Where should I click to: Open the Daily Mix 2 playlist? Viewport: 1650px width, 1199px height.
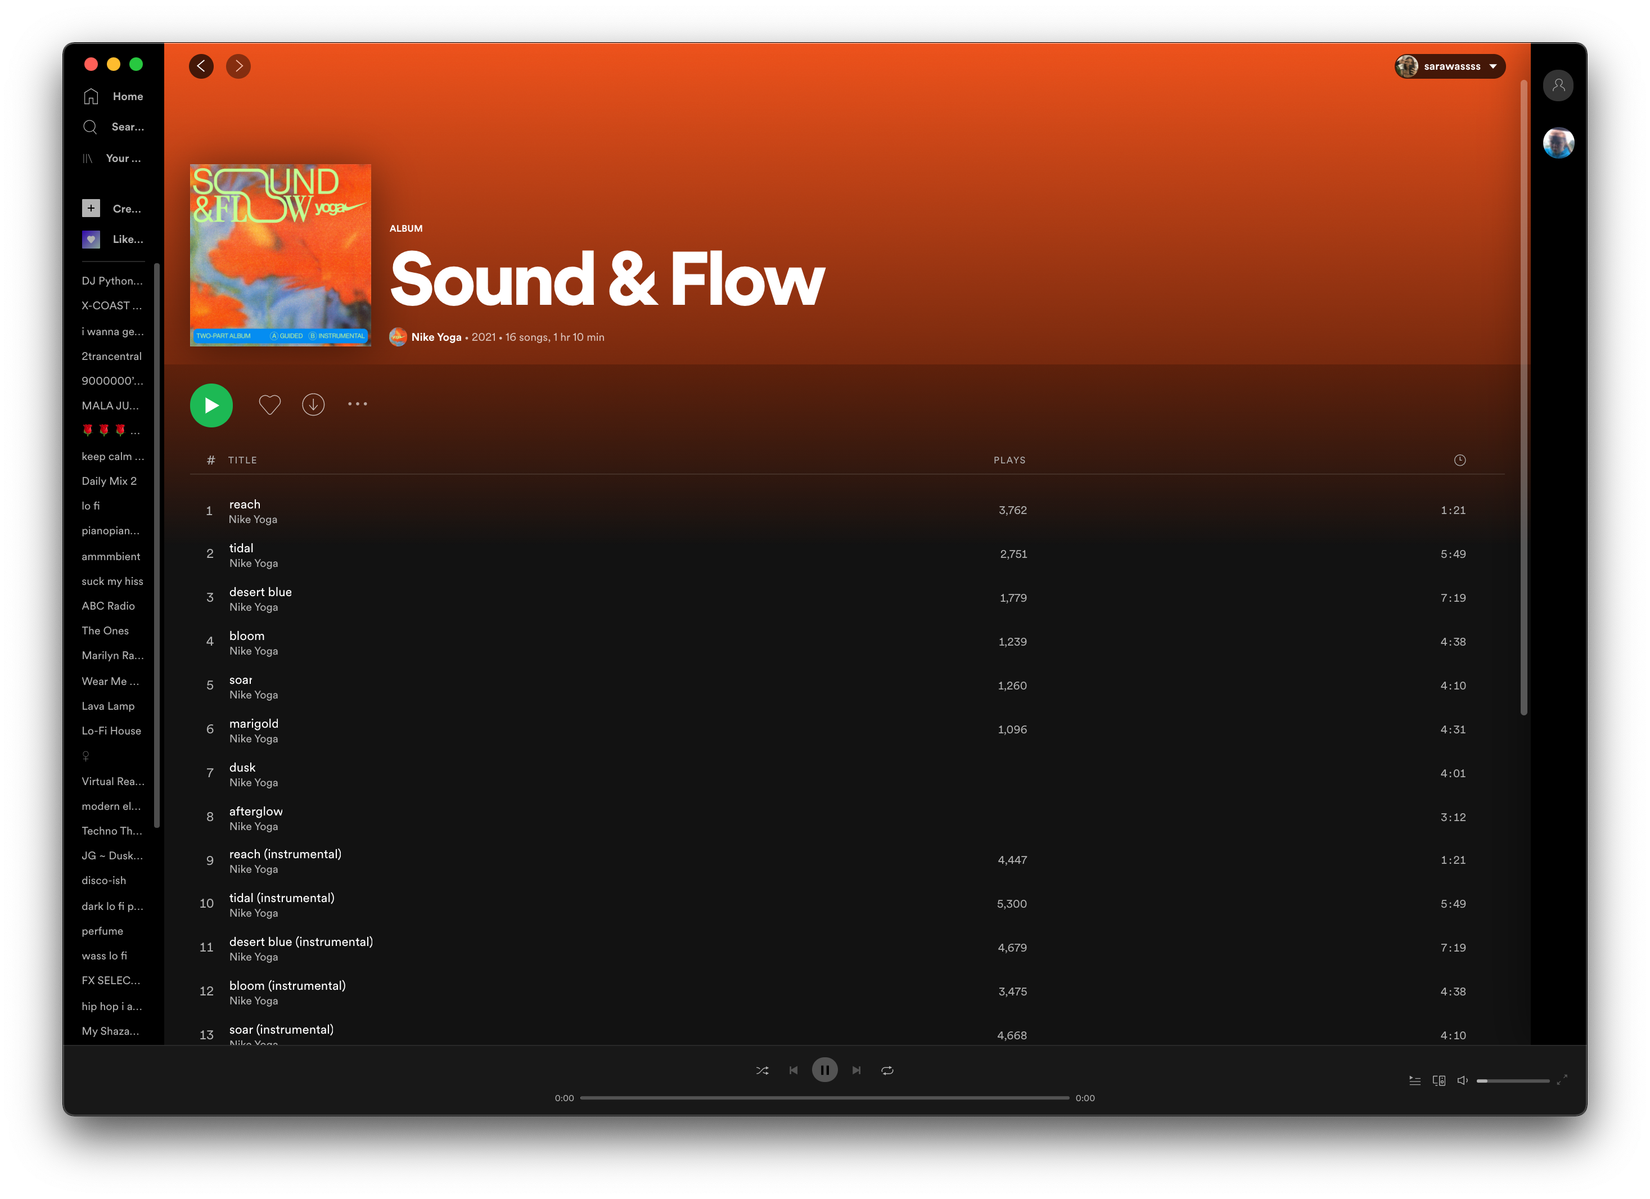pos(110,481)
